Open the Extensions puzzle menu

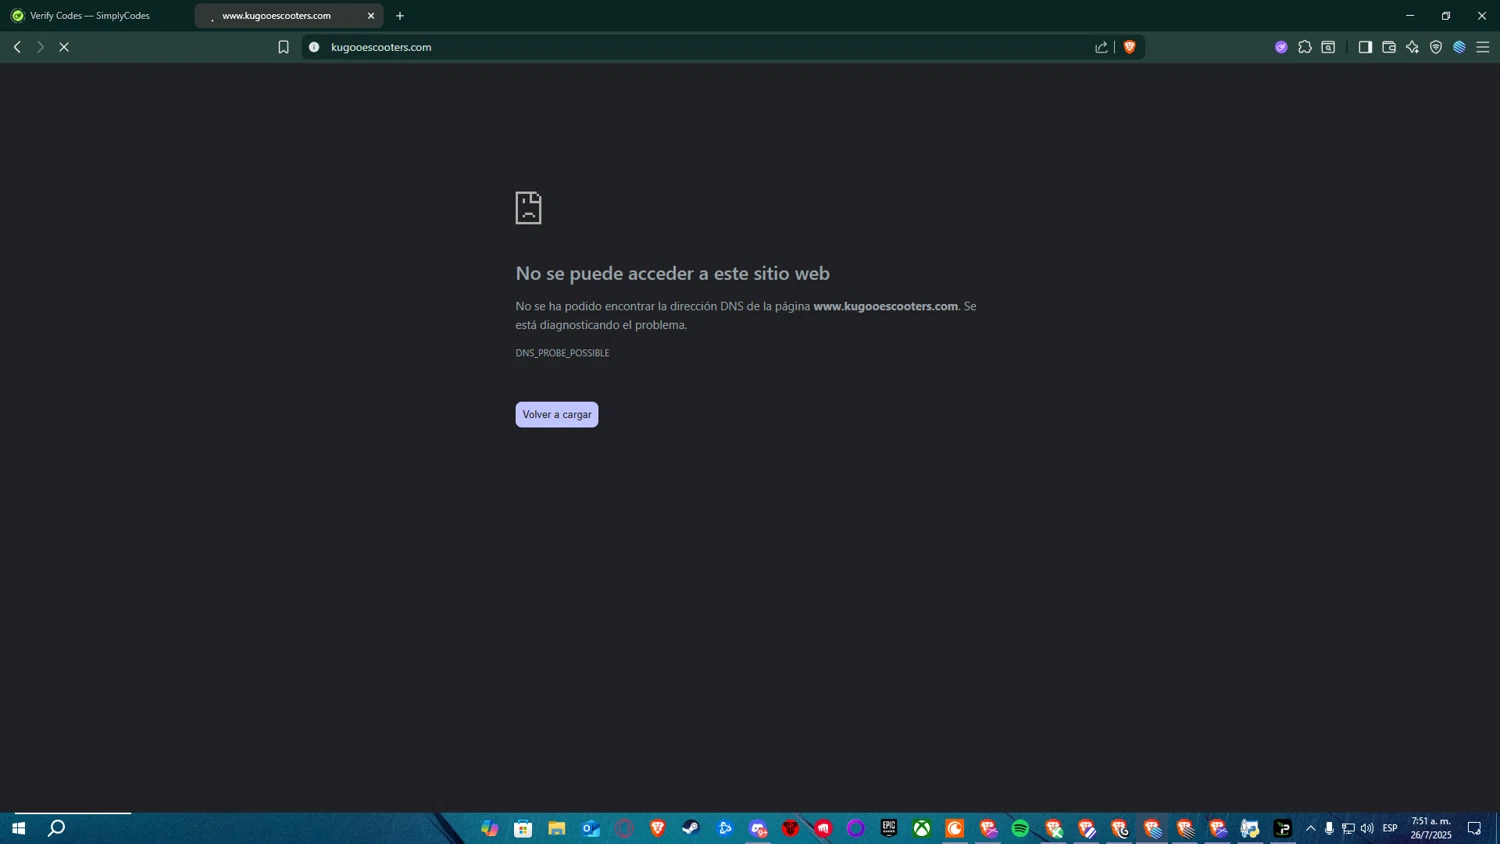[x=1305, y=47]
